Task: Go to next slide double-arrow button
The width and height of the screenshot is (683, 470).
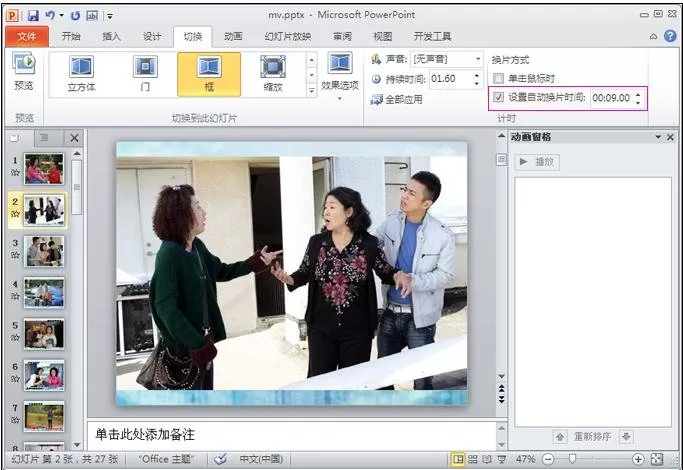Action: coord(502,399)
